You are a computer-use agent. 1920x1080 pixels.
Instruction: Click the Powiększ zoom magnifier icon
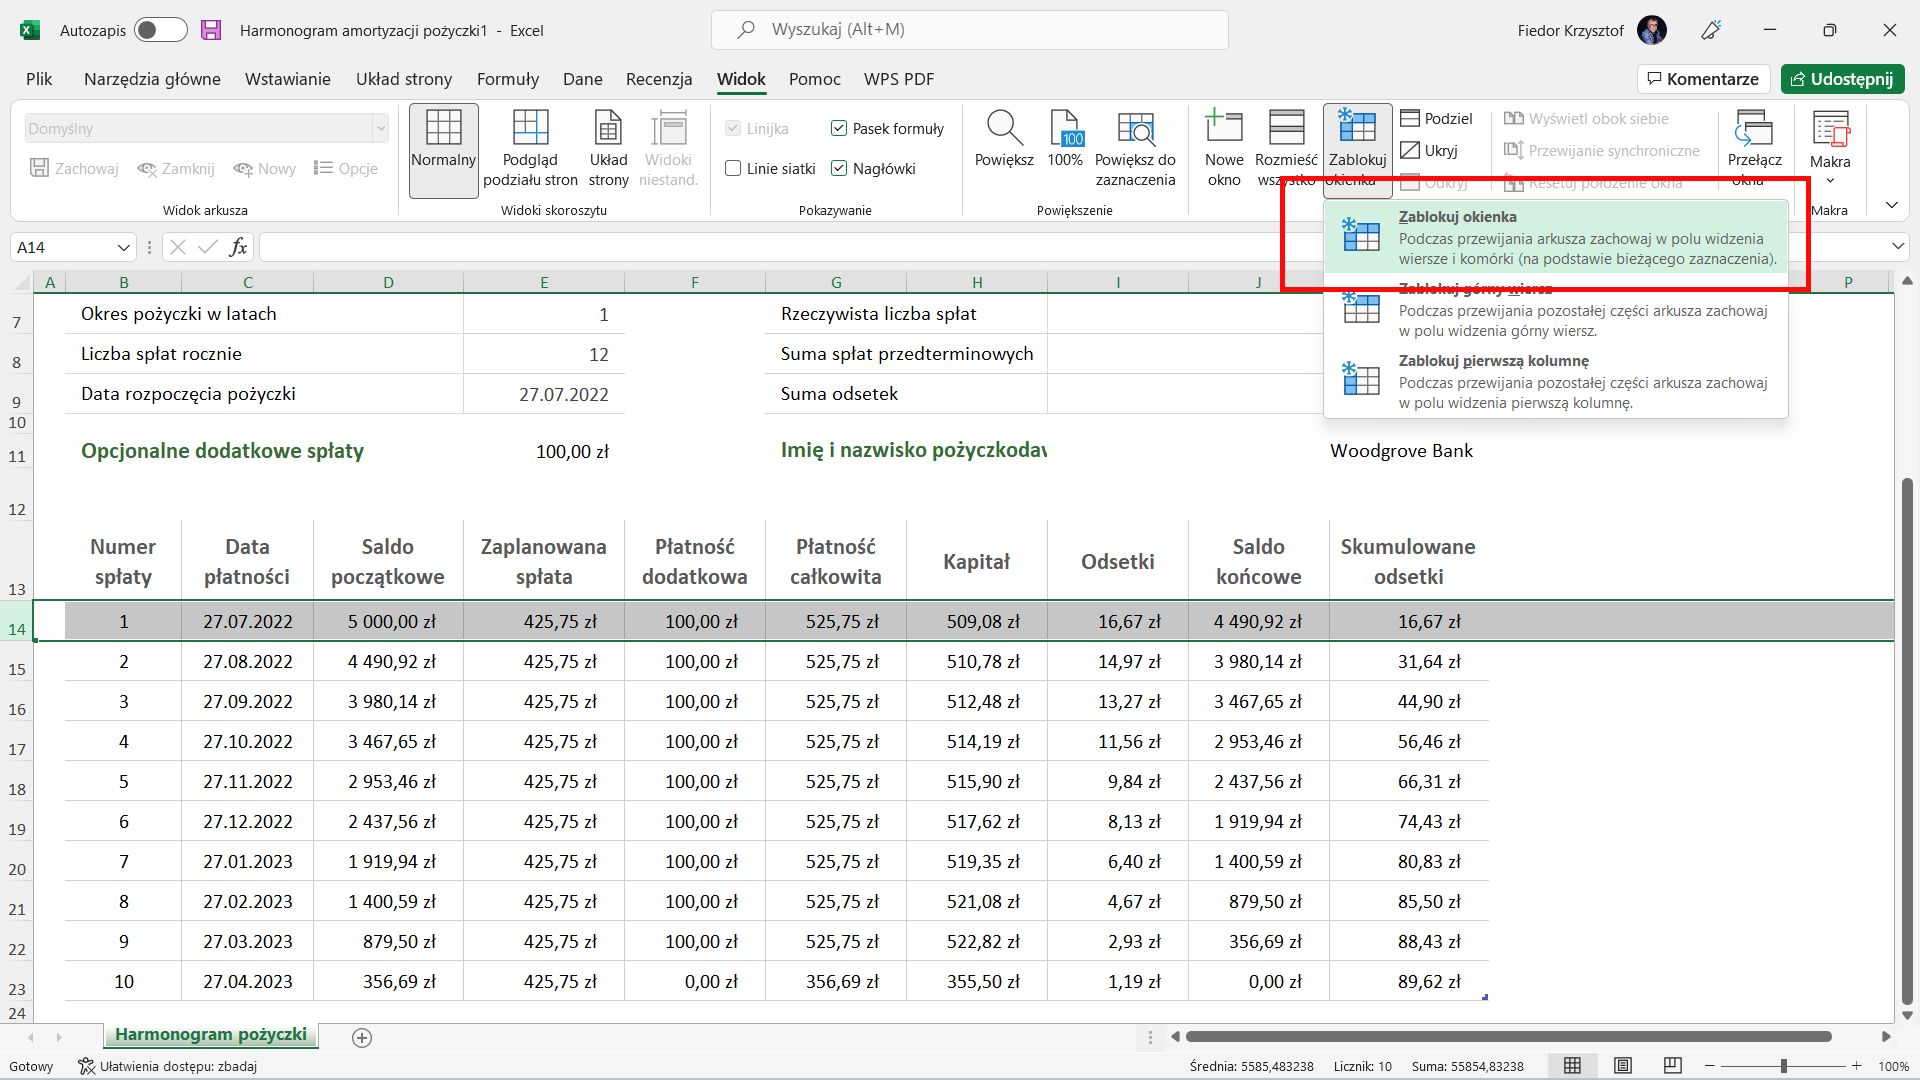1004,130
